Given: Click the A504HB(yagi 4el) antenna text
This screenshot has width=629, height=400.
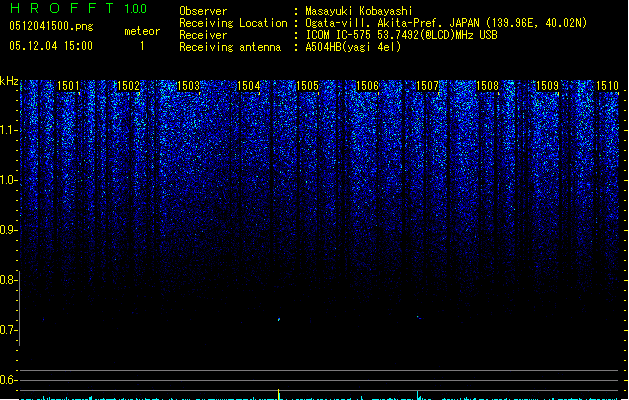Looking at the screenshot, I should [353, 47].
